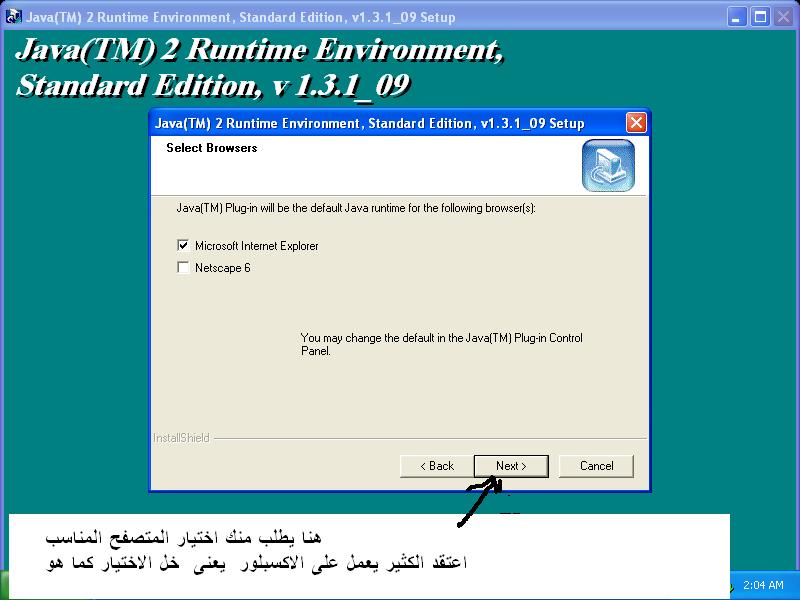Minimize the outer Java setup window

coord(736,17)
